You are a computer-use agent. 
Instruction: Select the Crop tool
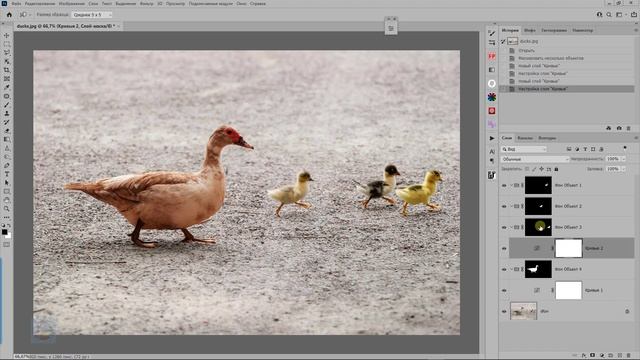point(7,70)
